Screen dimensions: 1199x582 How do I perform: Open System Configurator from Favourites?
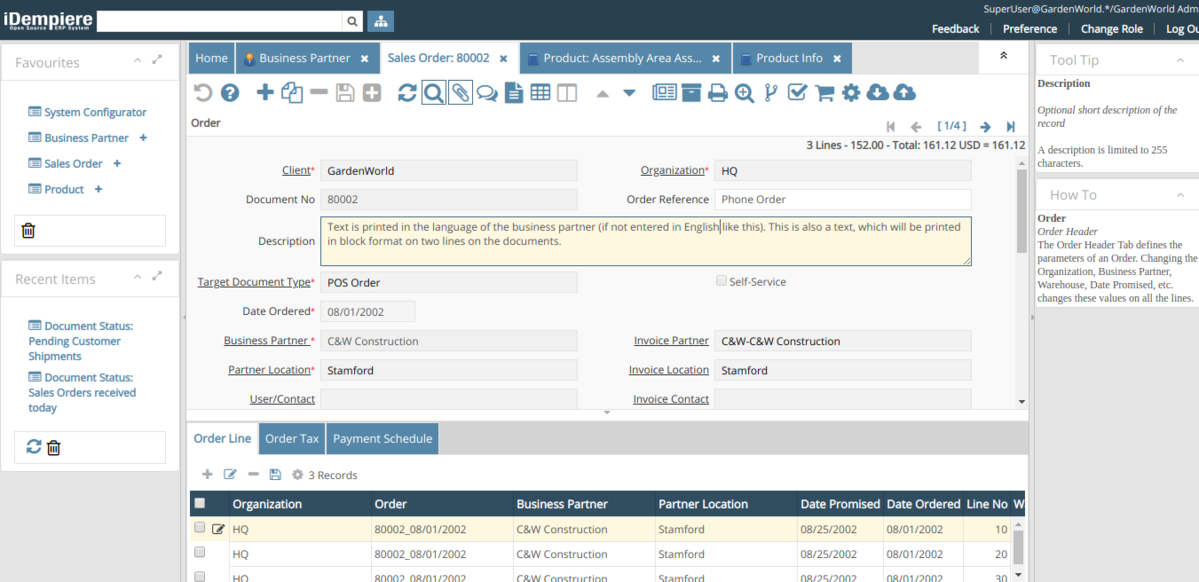[95, 112]
